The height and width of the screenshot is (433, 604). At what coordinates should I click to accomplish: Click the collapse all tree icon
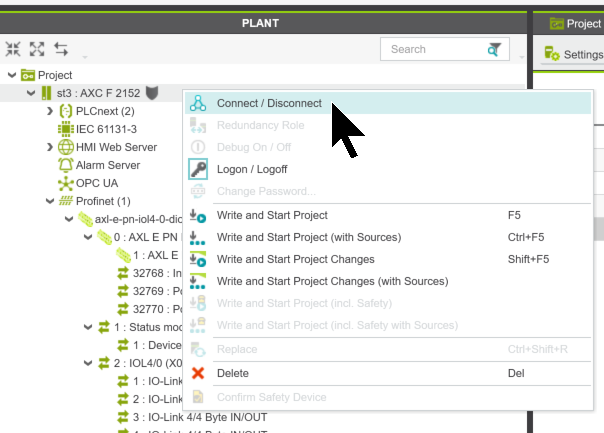point(13,48)
